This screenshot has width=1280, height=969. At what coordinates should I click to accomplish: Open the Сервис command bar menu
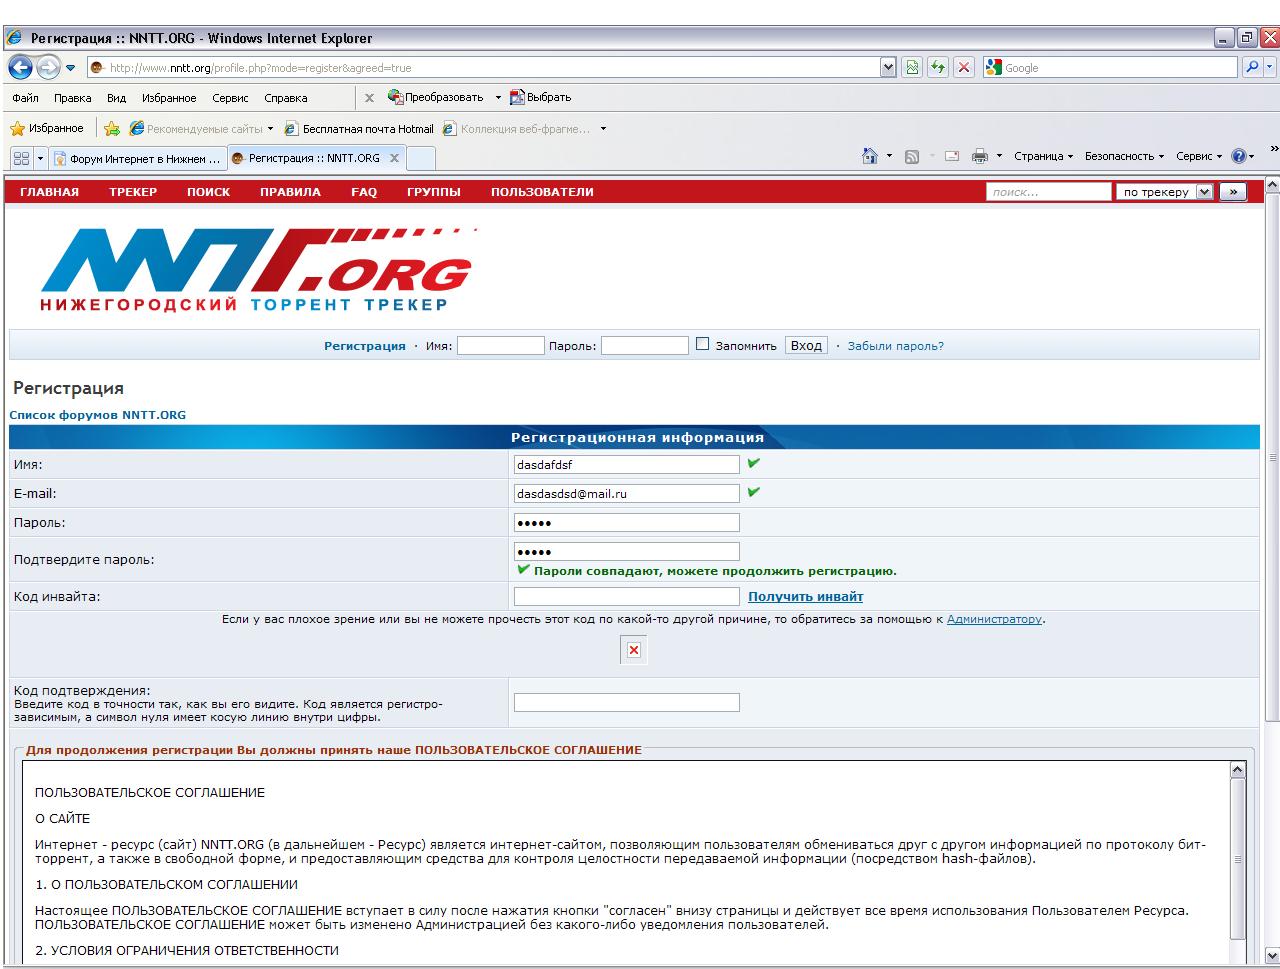click(x=1199, y=156)
